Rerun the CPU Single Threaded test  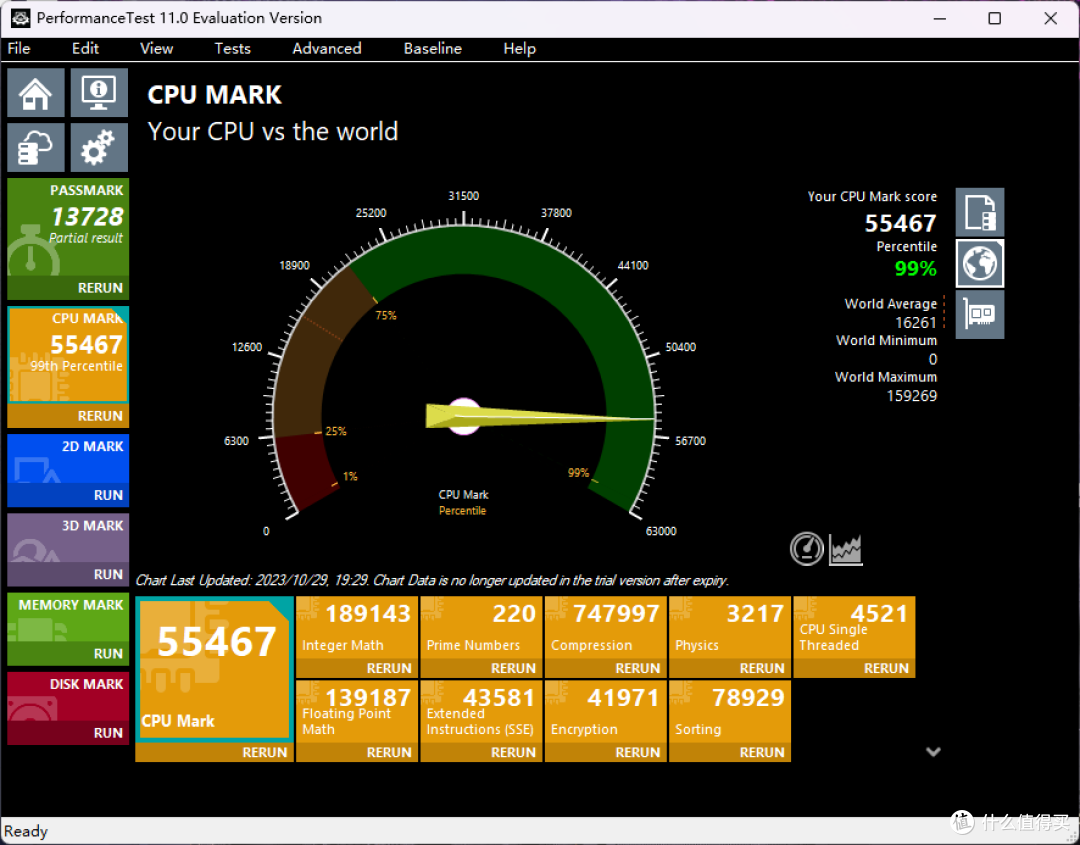point(854,668)
